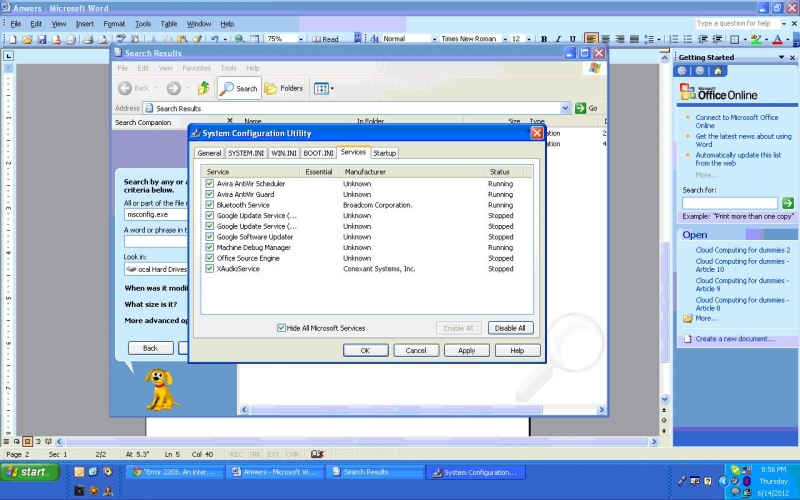
Task: Click the green Go arrow beside search field
Action: click(788, 203)
